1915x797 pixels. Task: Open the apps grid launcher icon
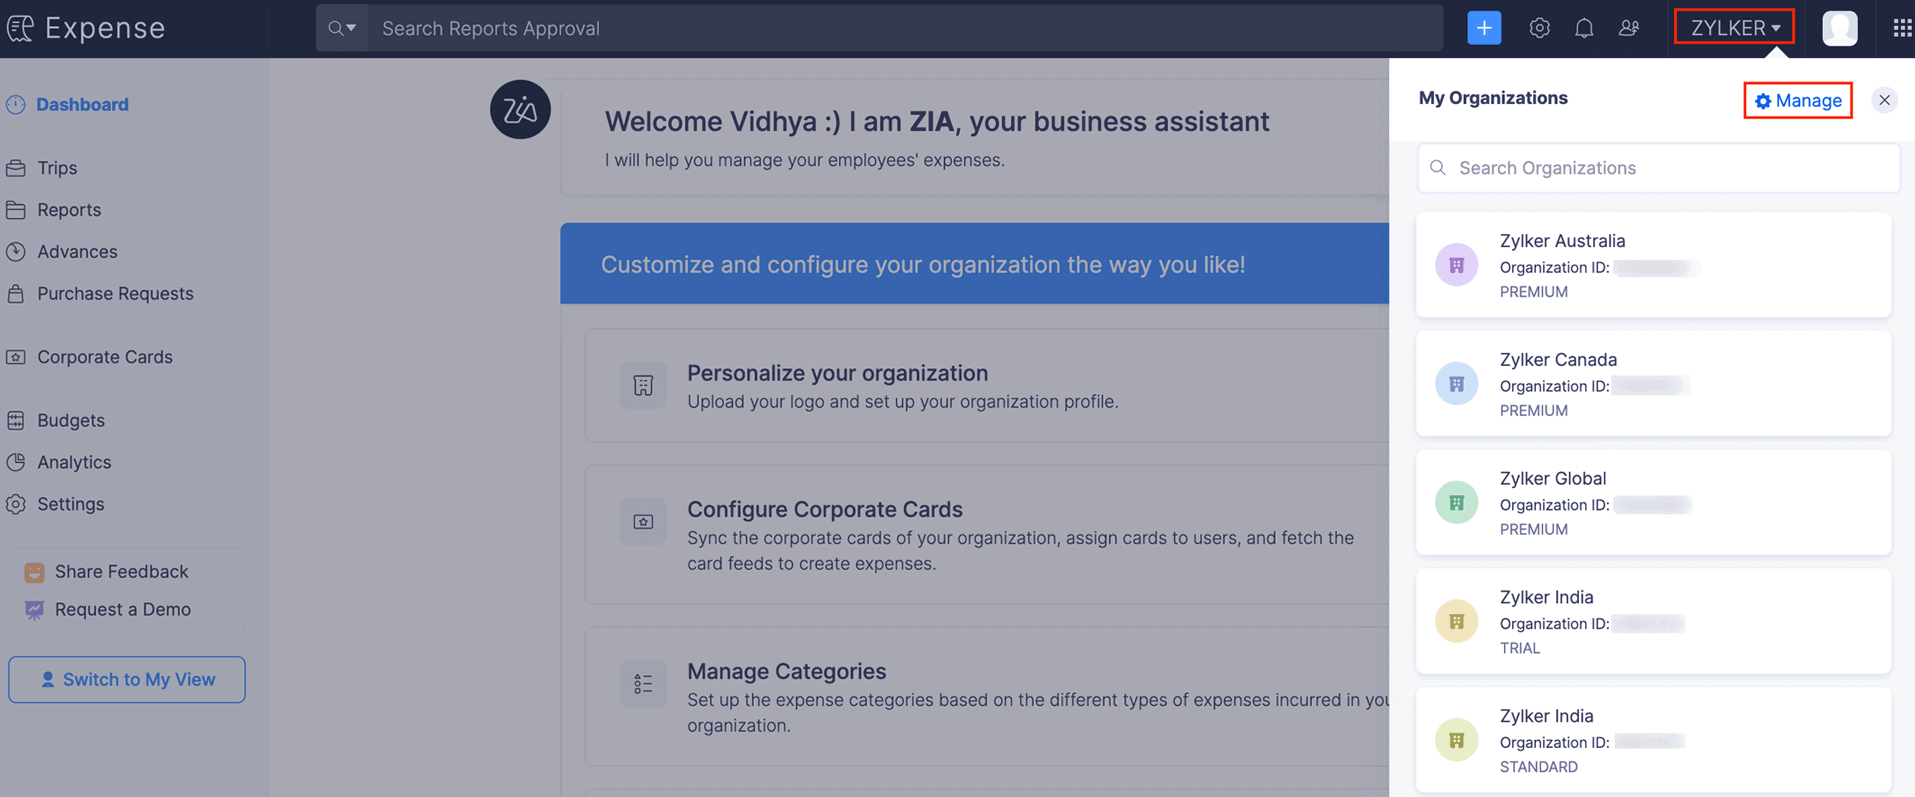click(1902, 28)
